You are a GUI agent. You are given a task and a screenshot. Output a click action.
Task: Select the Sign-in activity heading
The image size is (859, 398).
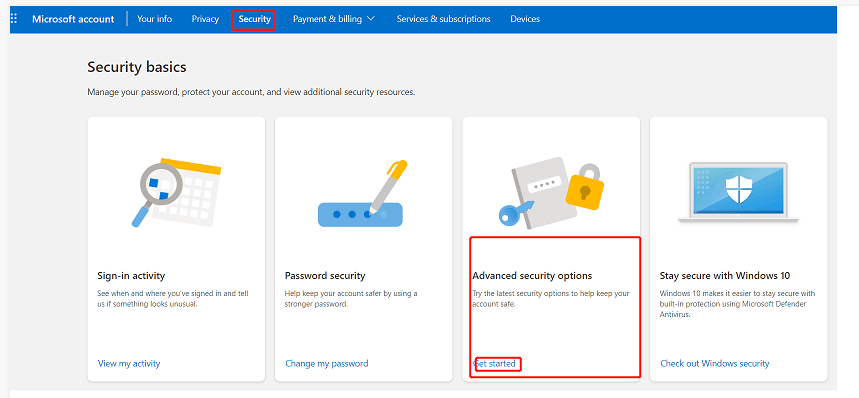coord(131,275)
